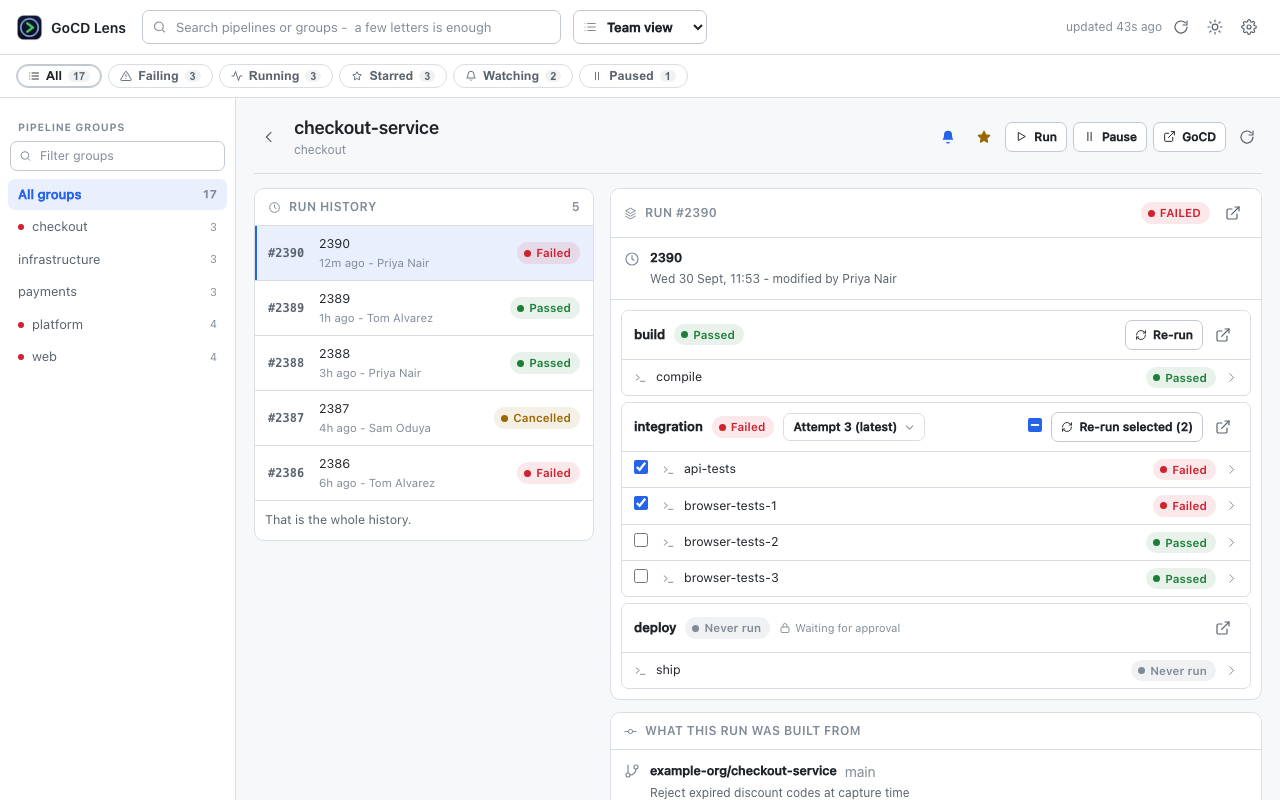1280x800 pixels.
Task: Switch to the Failing filter tab
Action: 160,76
